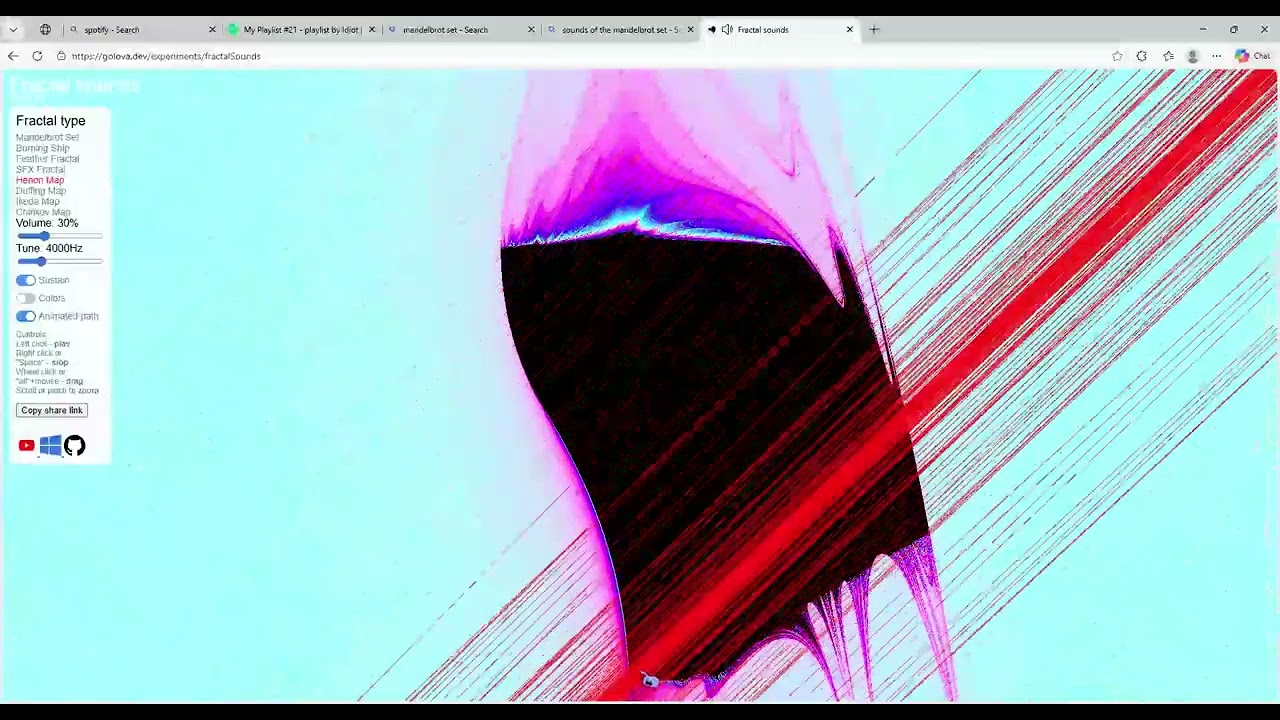
Task: Select Henon Map fractal type
Action: (x=40, y=180)
